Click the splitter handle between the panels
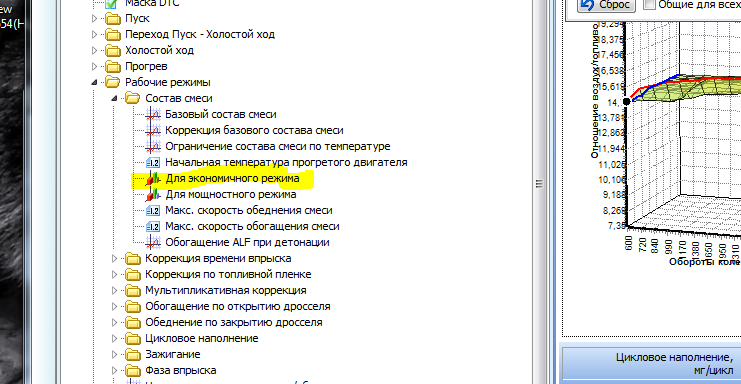This screenshot has width=741, height=384. pyautogui.click(x=539, y=184)
